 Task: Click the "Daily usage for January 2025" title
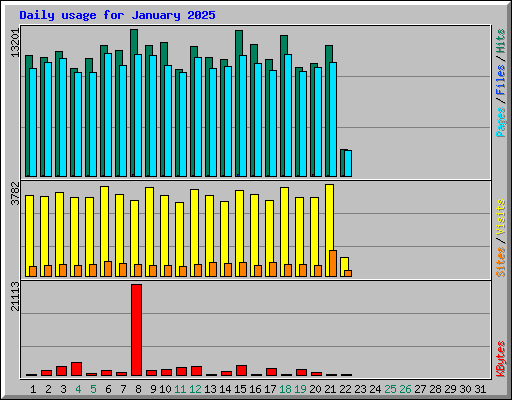tap(117, 15)
